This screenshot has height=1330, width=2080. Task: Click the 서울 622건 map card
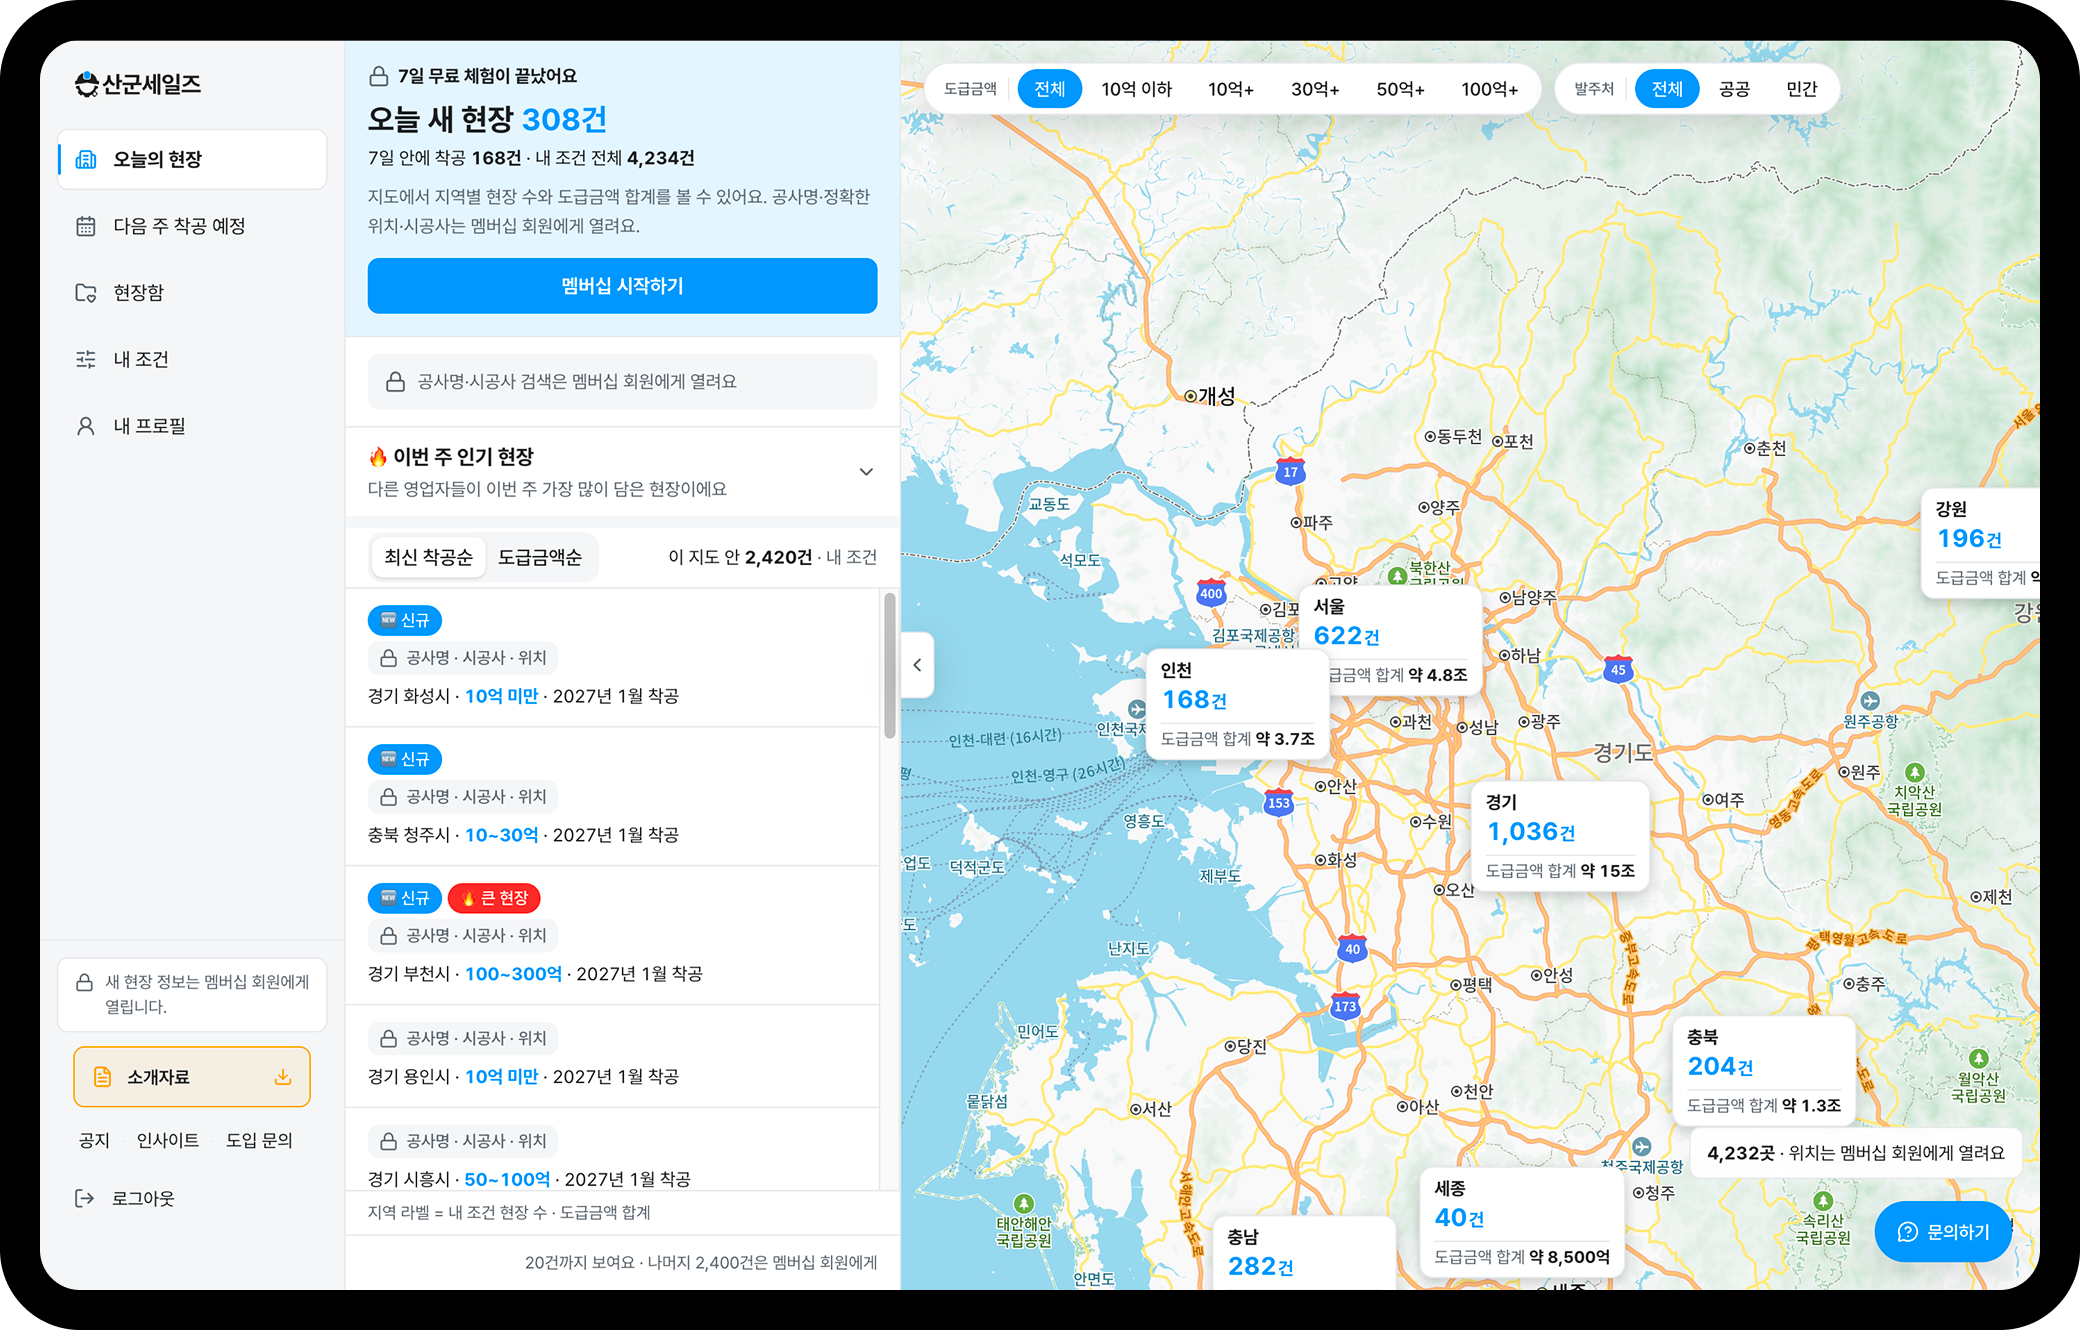[x=1390, y=640]
